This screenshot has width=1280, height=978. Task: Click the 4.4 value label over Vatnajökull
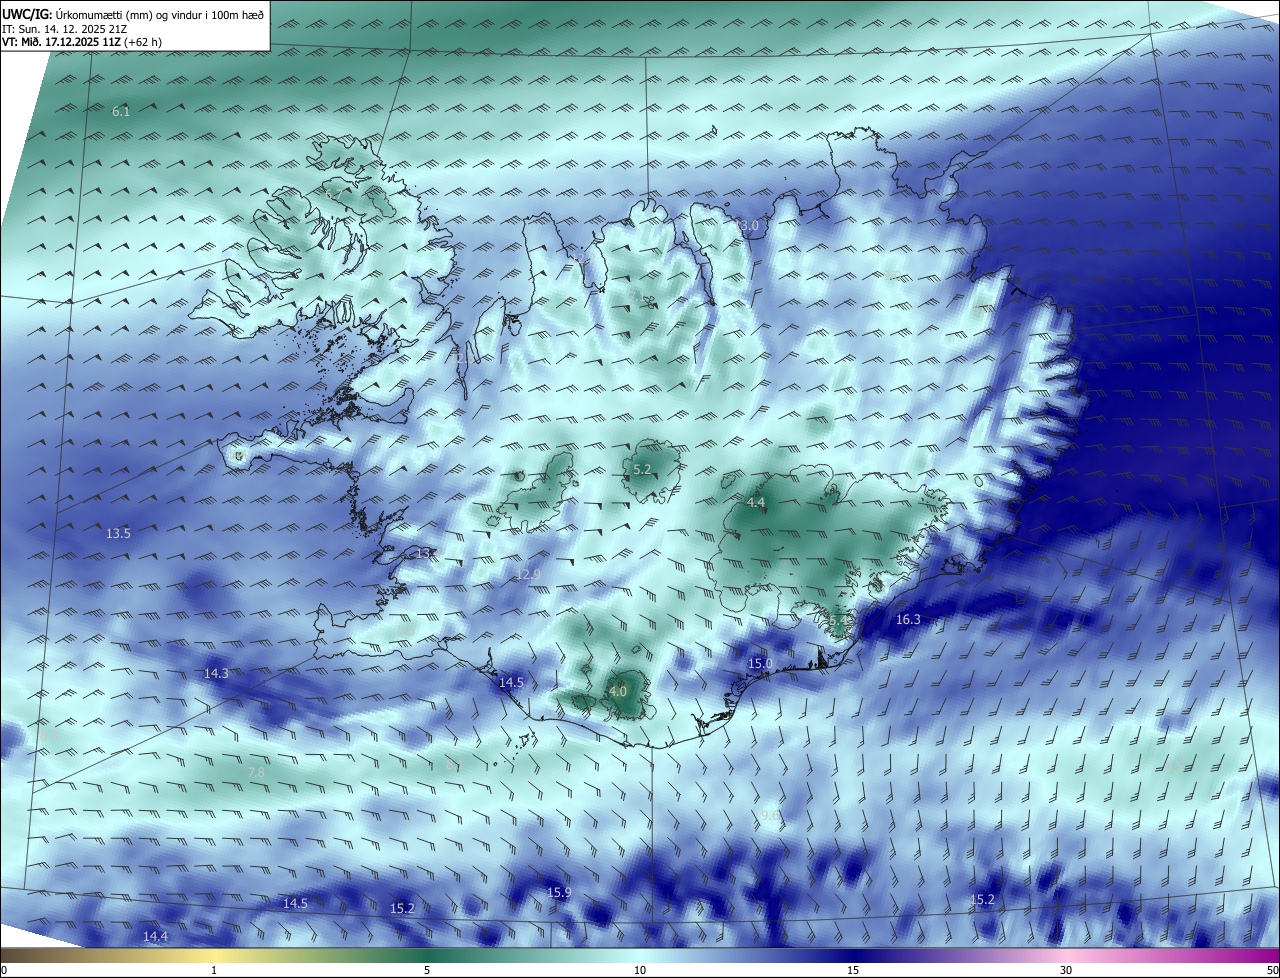(756, 501)
